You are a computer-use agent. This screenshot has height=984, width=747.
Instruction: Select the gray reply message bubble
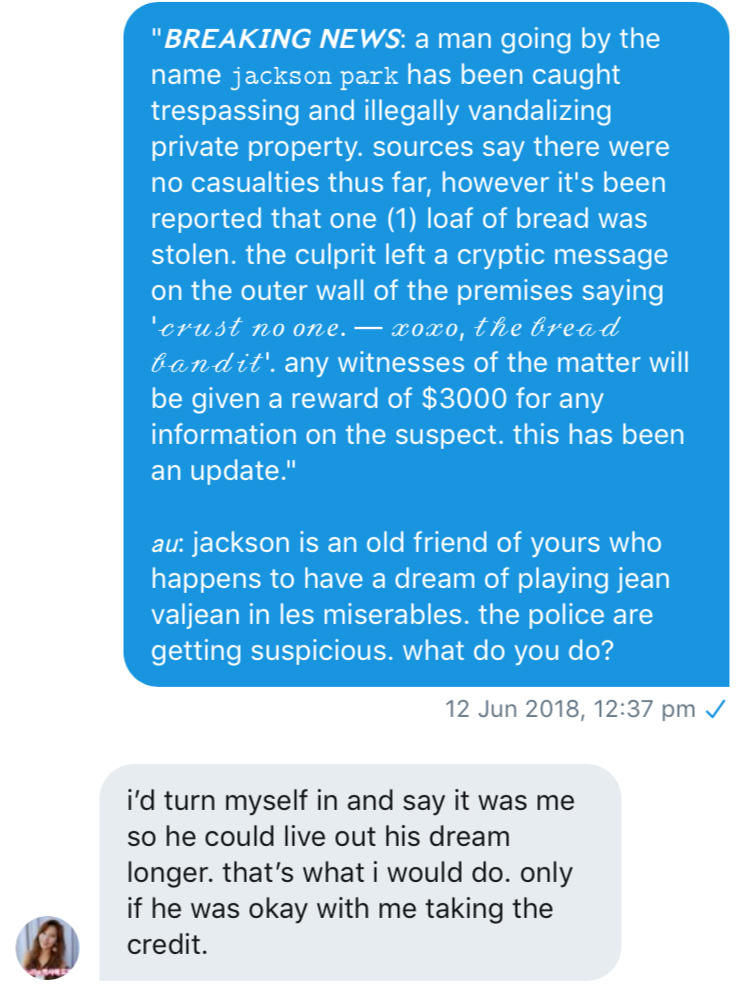(360, 872)
